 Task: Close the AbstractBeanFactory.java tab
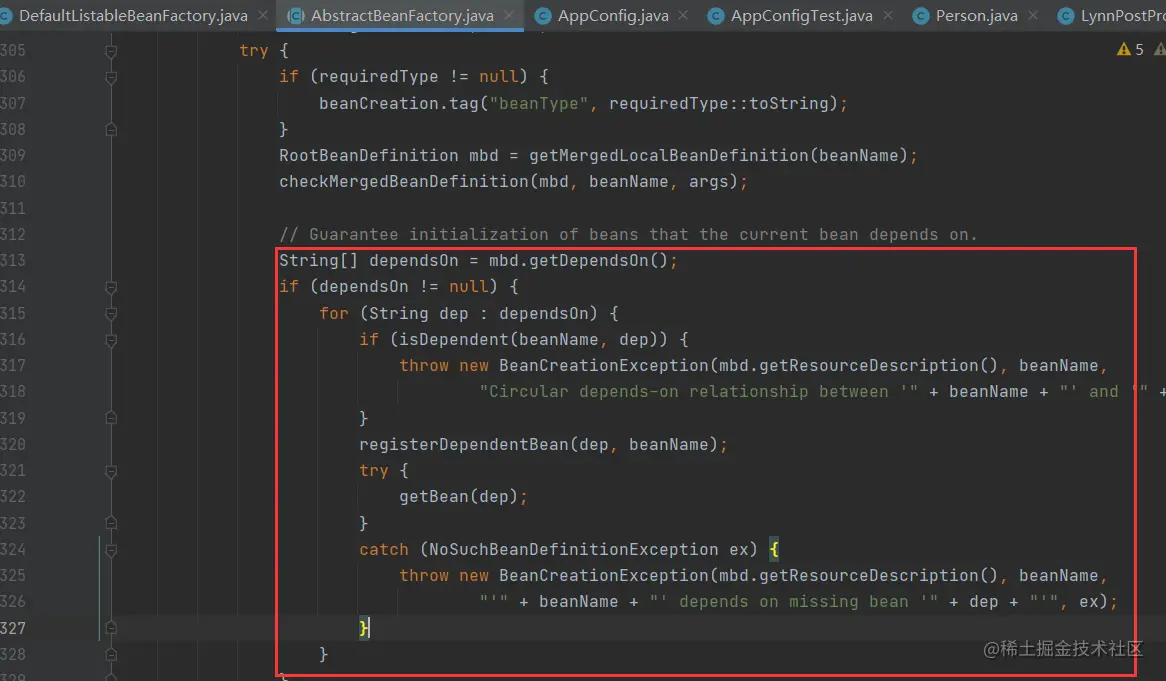(x=509, y=15)
